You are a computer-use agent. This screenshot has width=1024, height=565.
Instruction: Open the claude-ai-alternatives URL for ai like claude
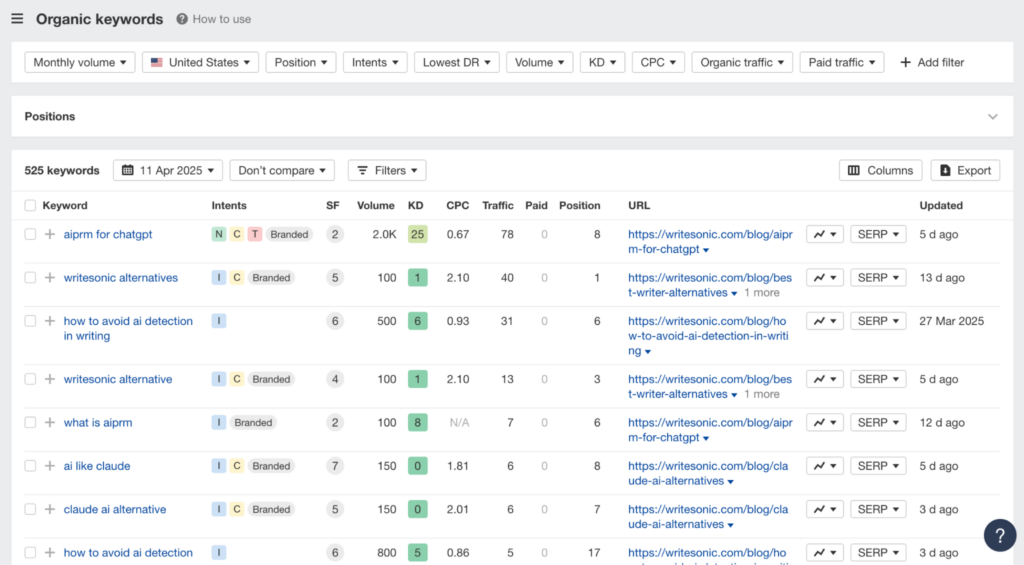click(708, 474)
